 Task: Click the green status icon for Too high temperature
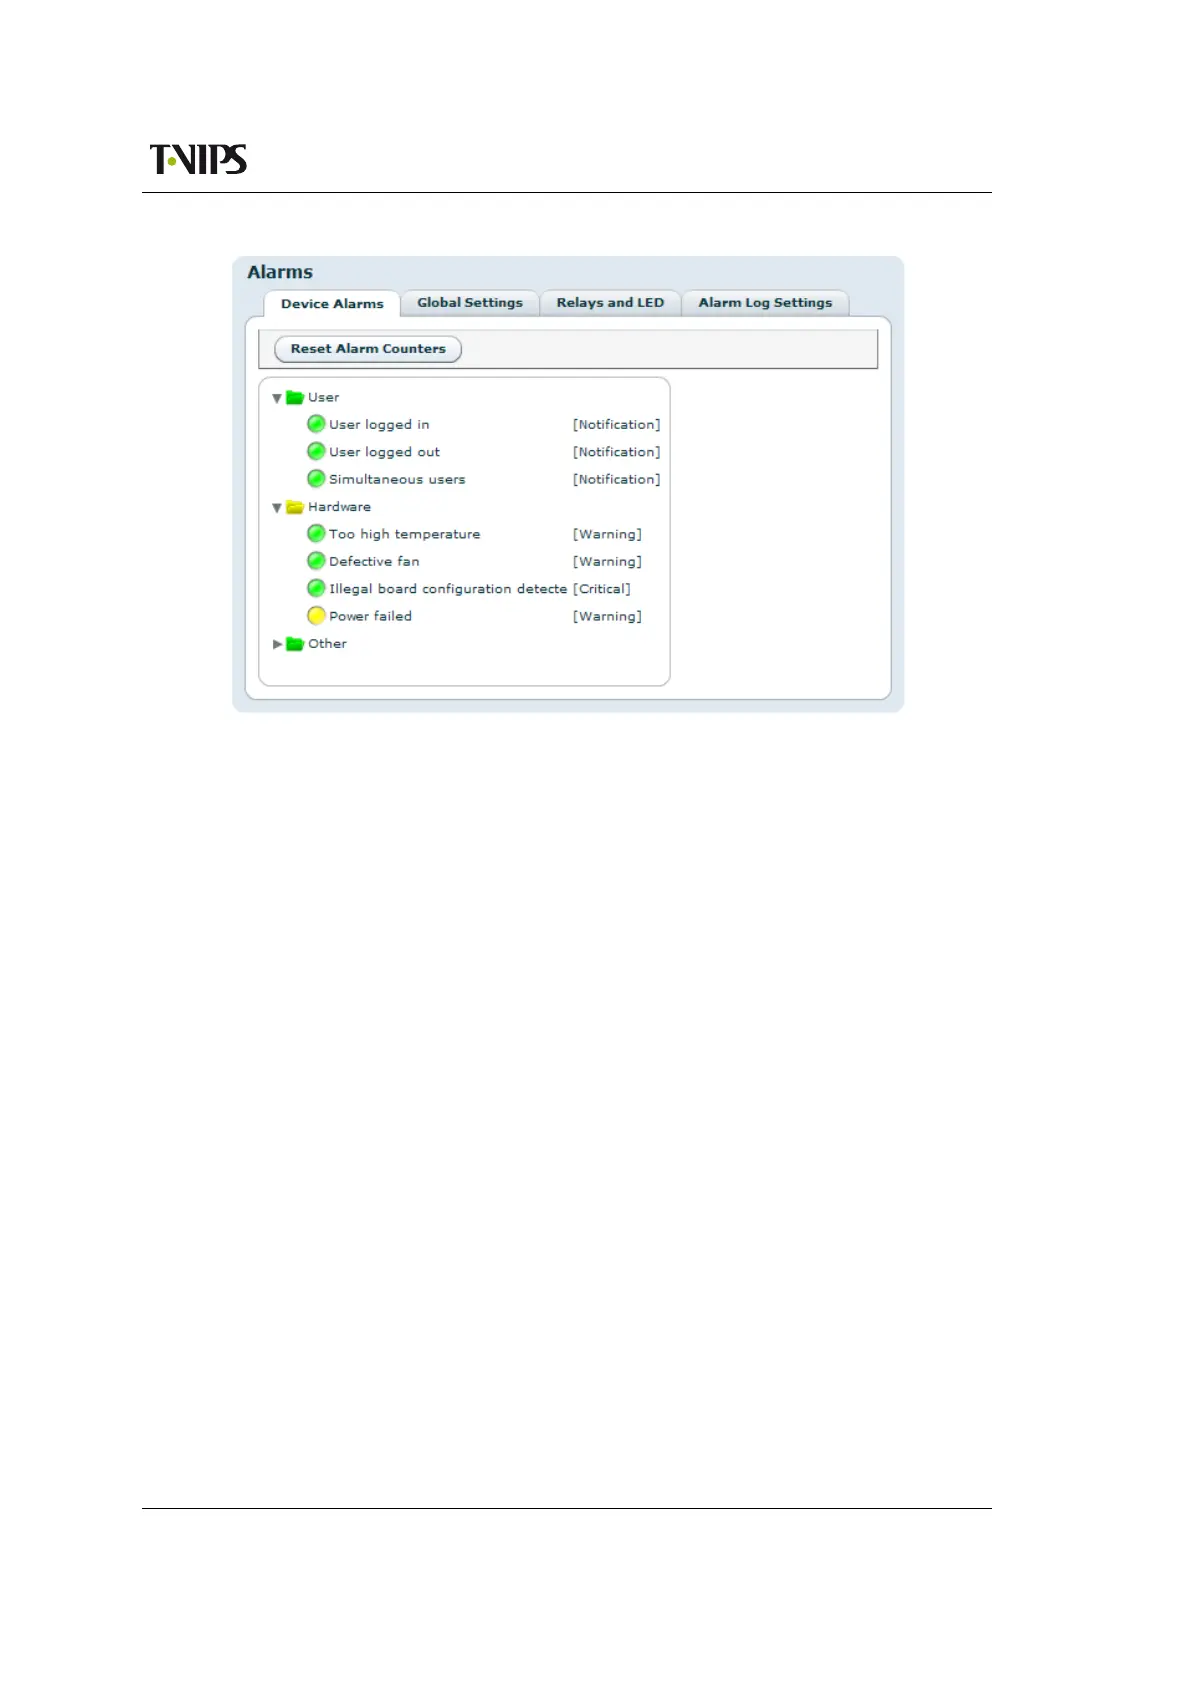pos(316,533)
